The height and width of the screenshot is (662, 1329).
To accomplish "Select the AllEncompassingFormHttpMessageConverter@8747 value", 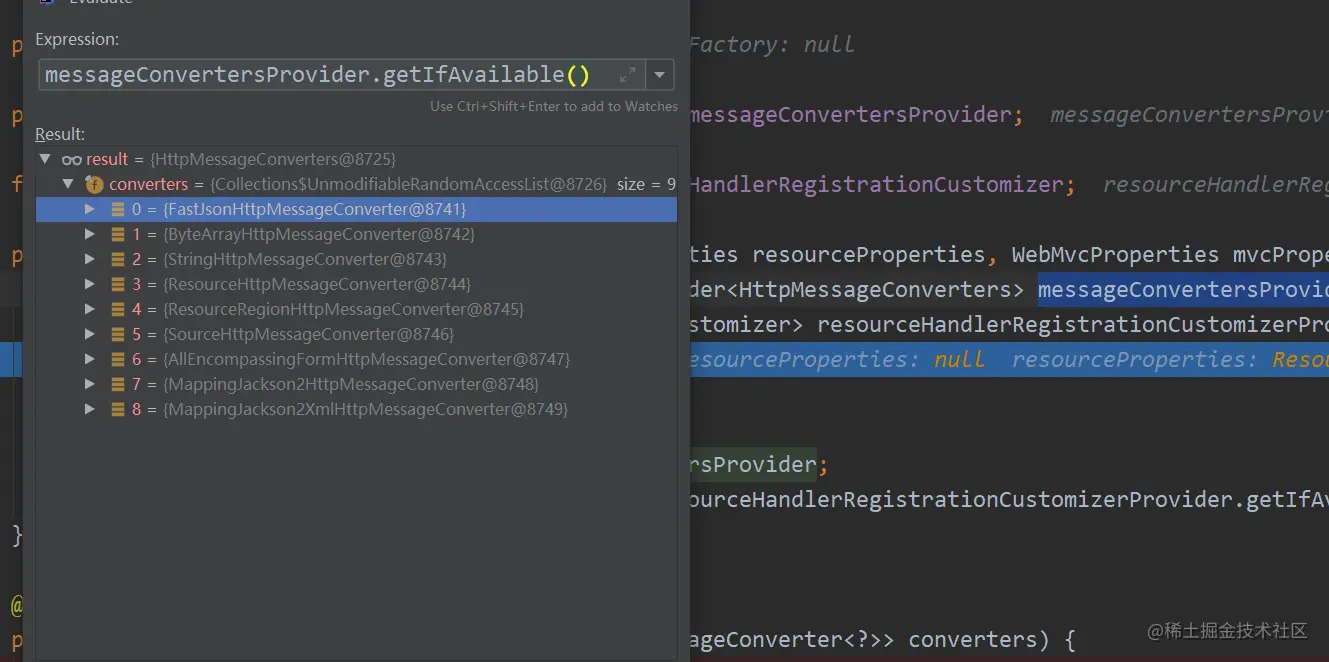I will [365, 359].
